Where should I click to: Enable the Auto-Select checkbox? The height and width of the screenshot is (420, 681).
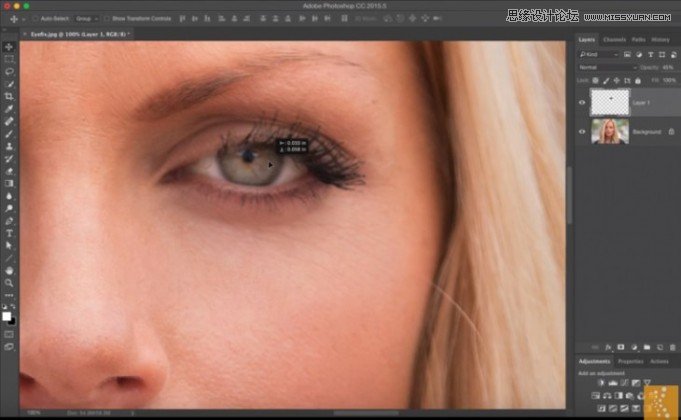click(x=36, y=19)
